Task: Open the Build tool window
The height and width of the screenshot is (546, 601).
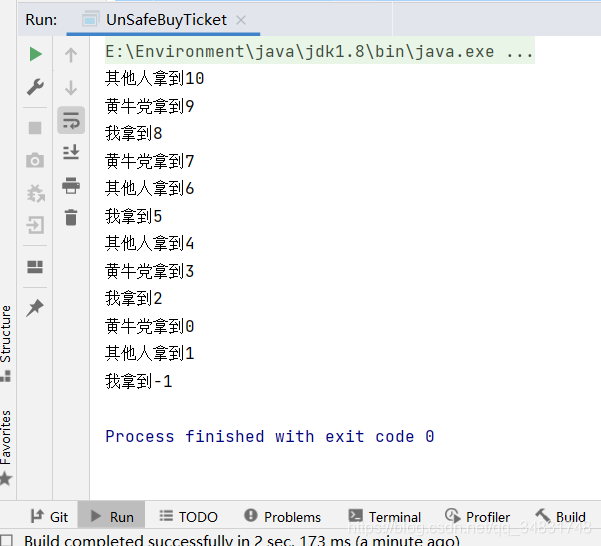Action: (561, 517)
